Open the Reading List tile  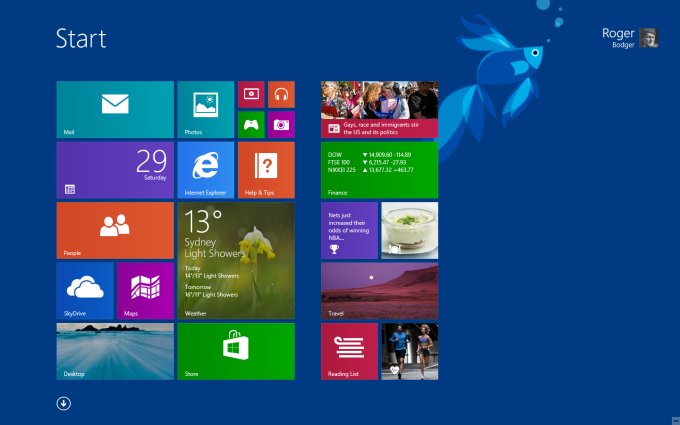pyautogui.click(x=349, y=351)
